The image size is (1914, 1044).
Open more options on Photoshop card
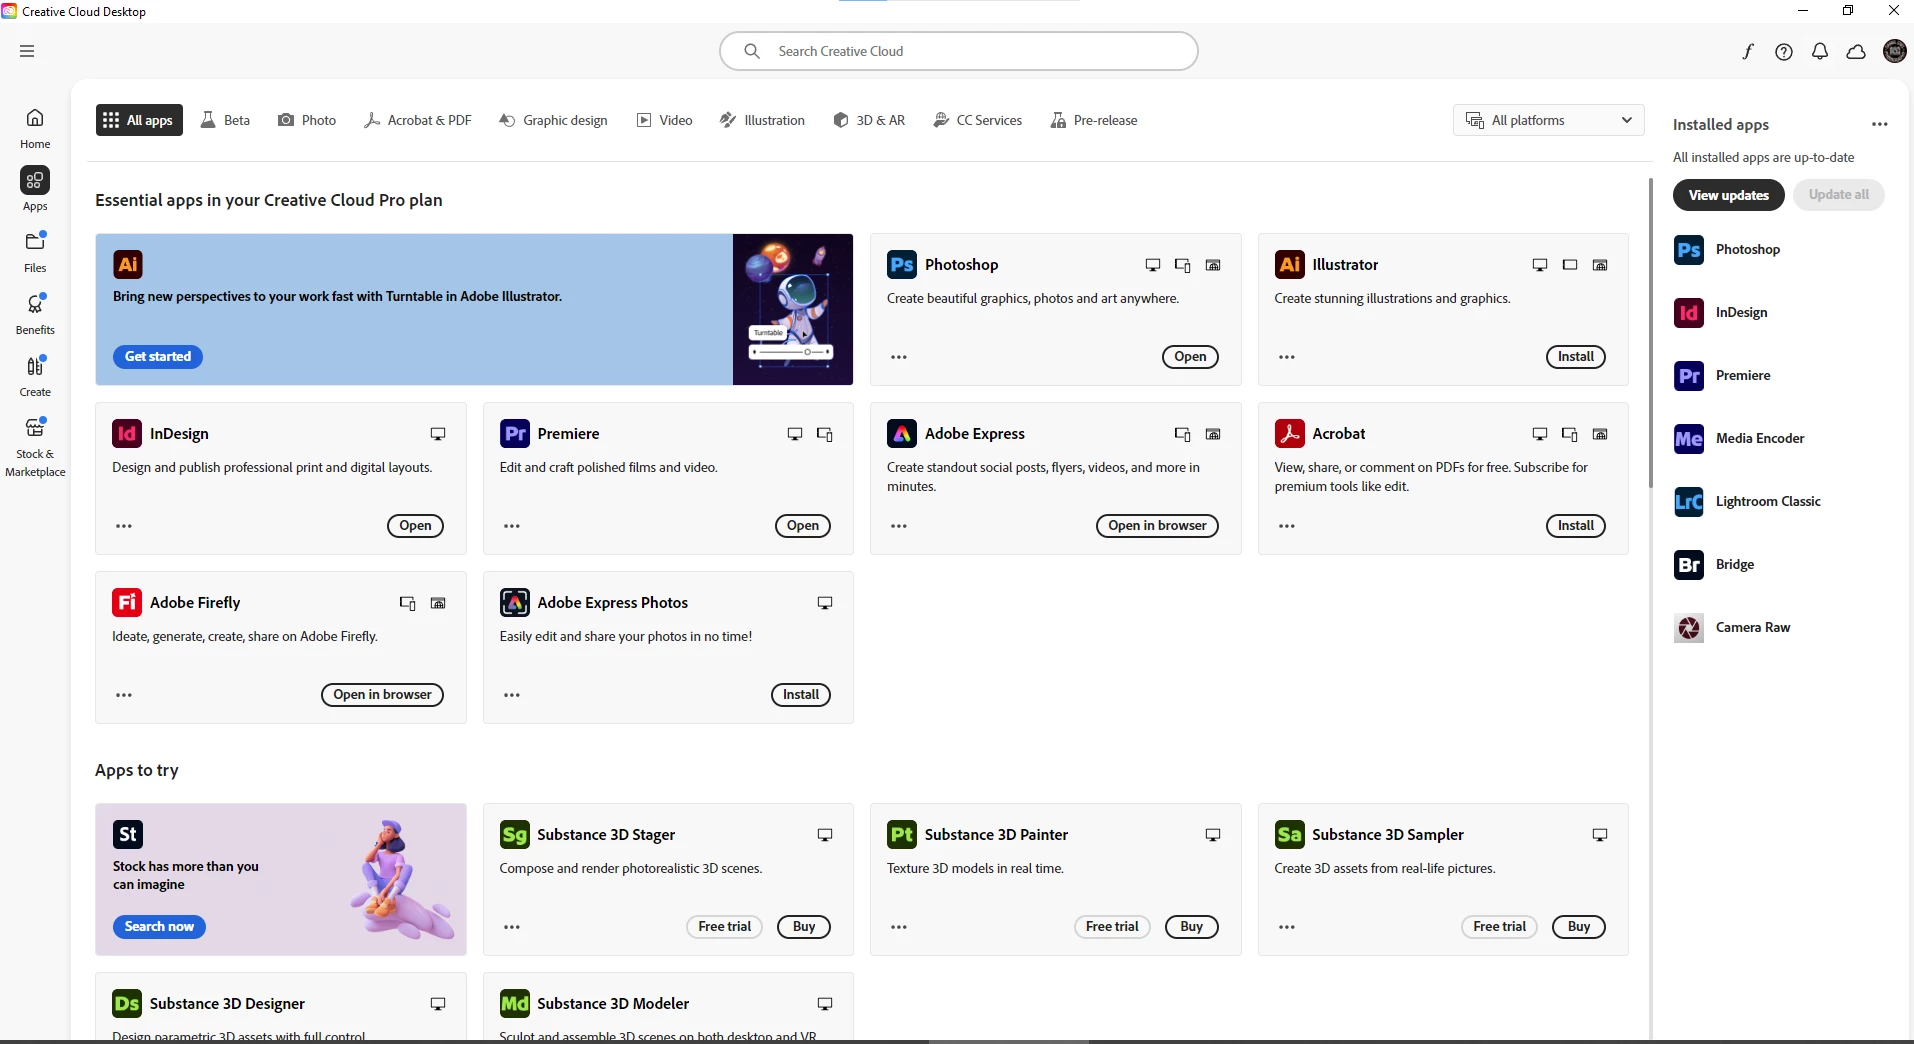click(x=899, y=357)
